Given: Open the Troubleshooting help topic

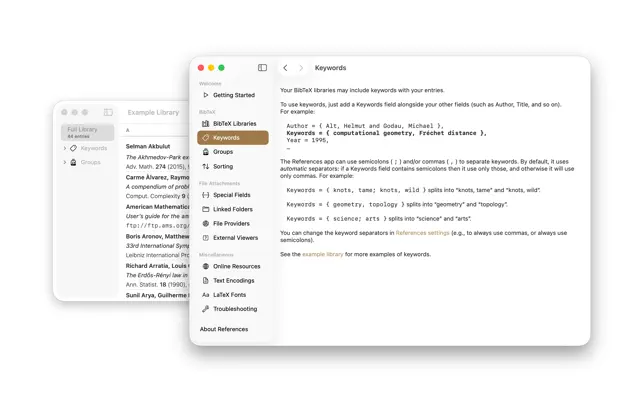Looking at the screenshot, I should click(x=233, y=309).
